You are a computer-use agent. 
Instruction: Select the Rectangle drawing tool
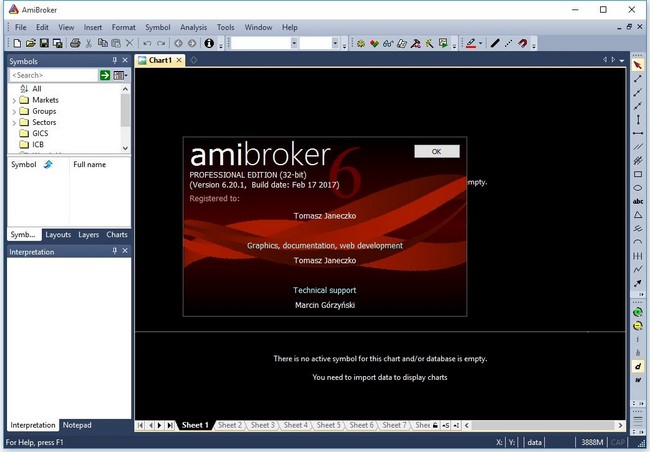[x=638, y=174]
